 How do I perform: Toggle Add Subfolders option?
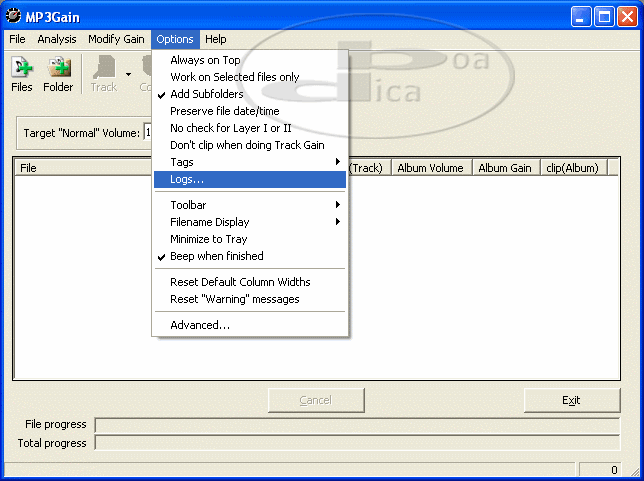tap(206, 94)
